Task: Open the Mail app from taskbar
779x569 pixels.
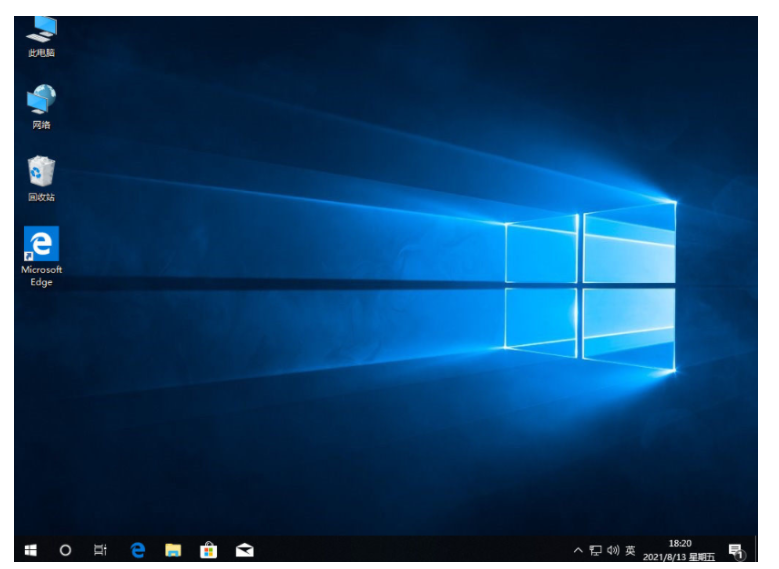Action: point(243,549)
